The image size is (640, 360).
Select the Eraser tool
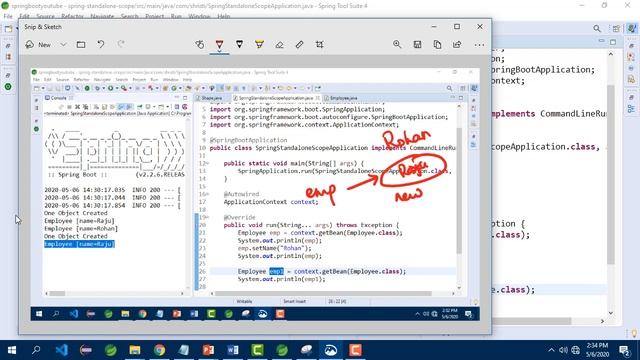[279, 44]
